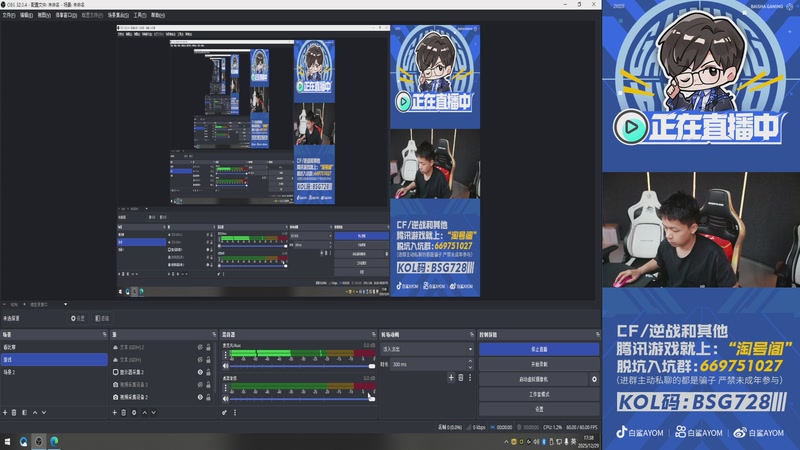This screenshot has width=800, height=450.
Task: Open advanced audio properties in the mixer footer
Action: [x=224, y=412]
